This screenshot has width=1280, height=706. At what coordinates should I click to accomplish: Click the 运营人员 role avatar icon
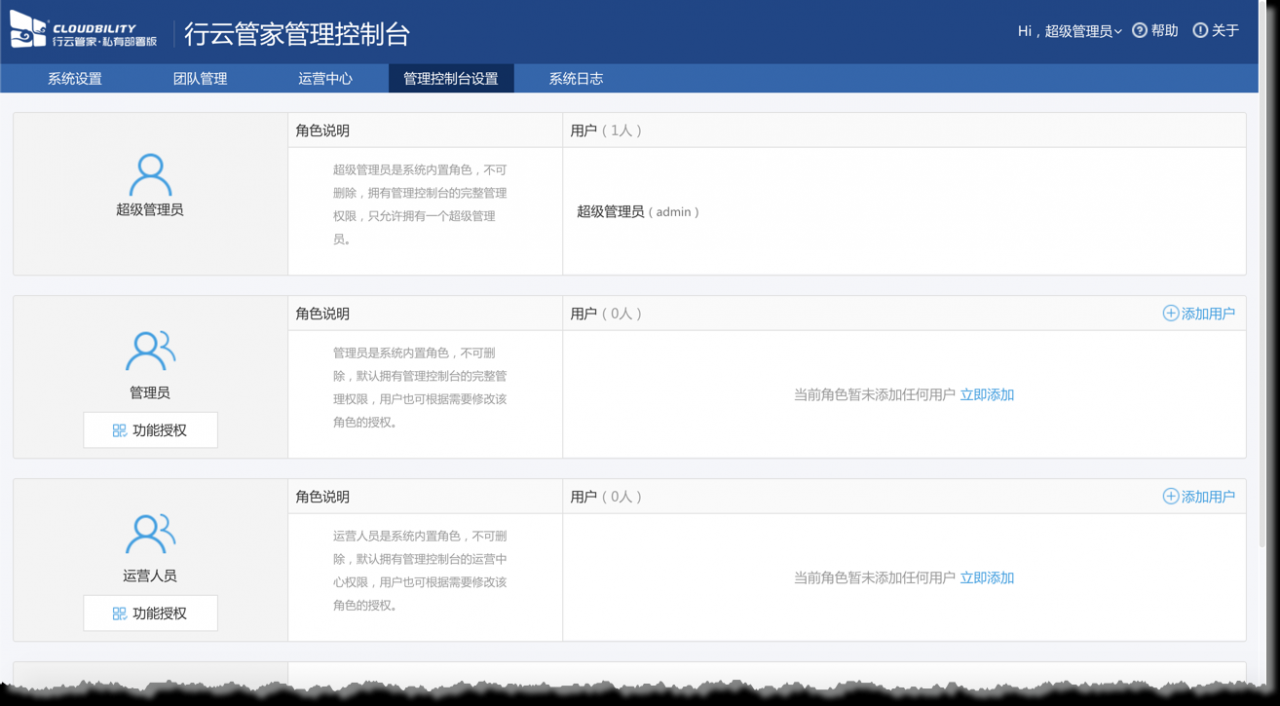(x=150, y=534)
